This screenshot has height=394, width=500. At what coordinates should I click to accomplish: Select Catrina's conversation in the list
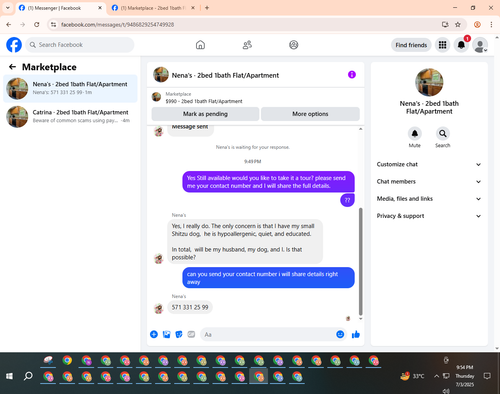click(x=70, y=117)
